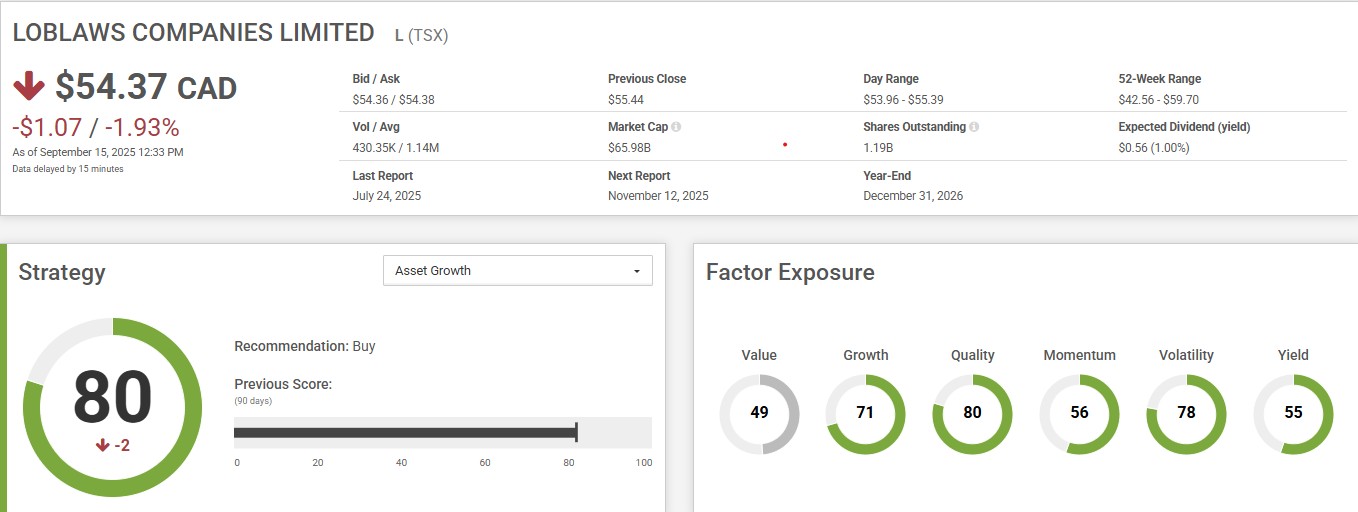
Task: Click the 52-Week Range value $42.56 - $59.70
Action: [1158, 100]
